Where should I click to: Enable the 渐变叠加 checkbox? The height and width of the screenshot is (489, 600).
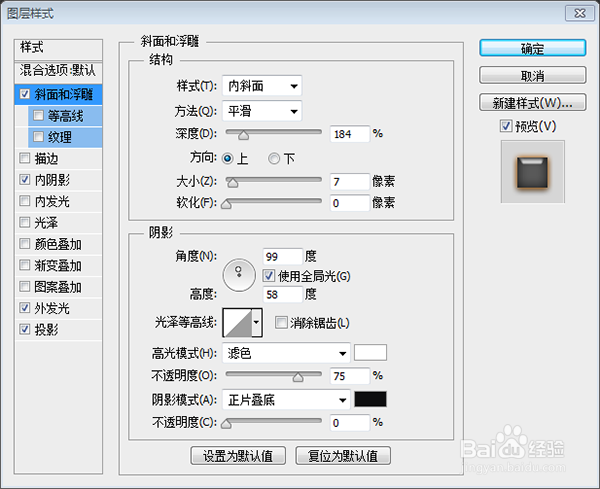pyautogui.click(x=25, y=265)
